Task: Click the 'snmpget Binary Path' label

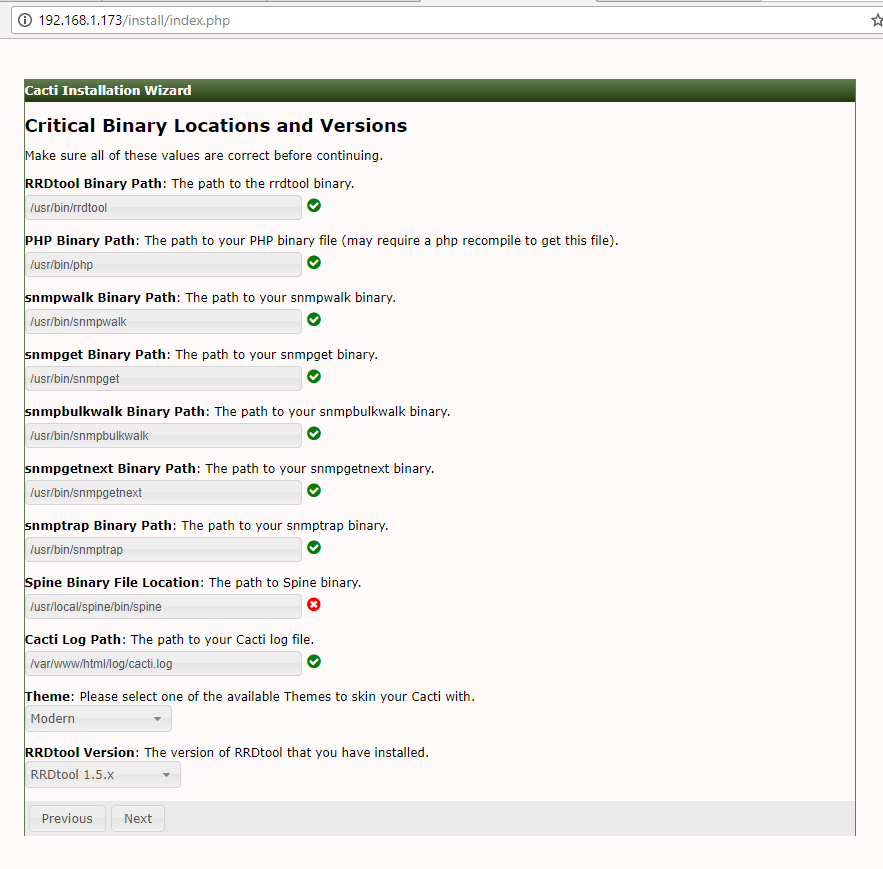Action: [x=95, y=354]
